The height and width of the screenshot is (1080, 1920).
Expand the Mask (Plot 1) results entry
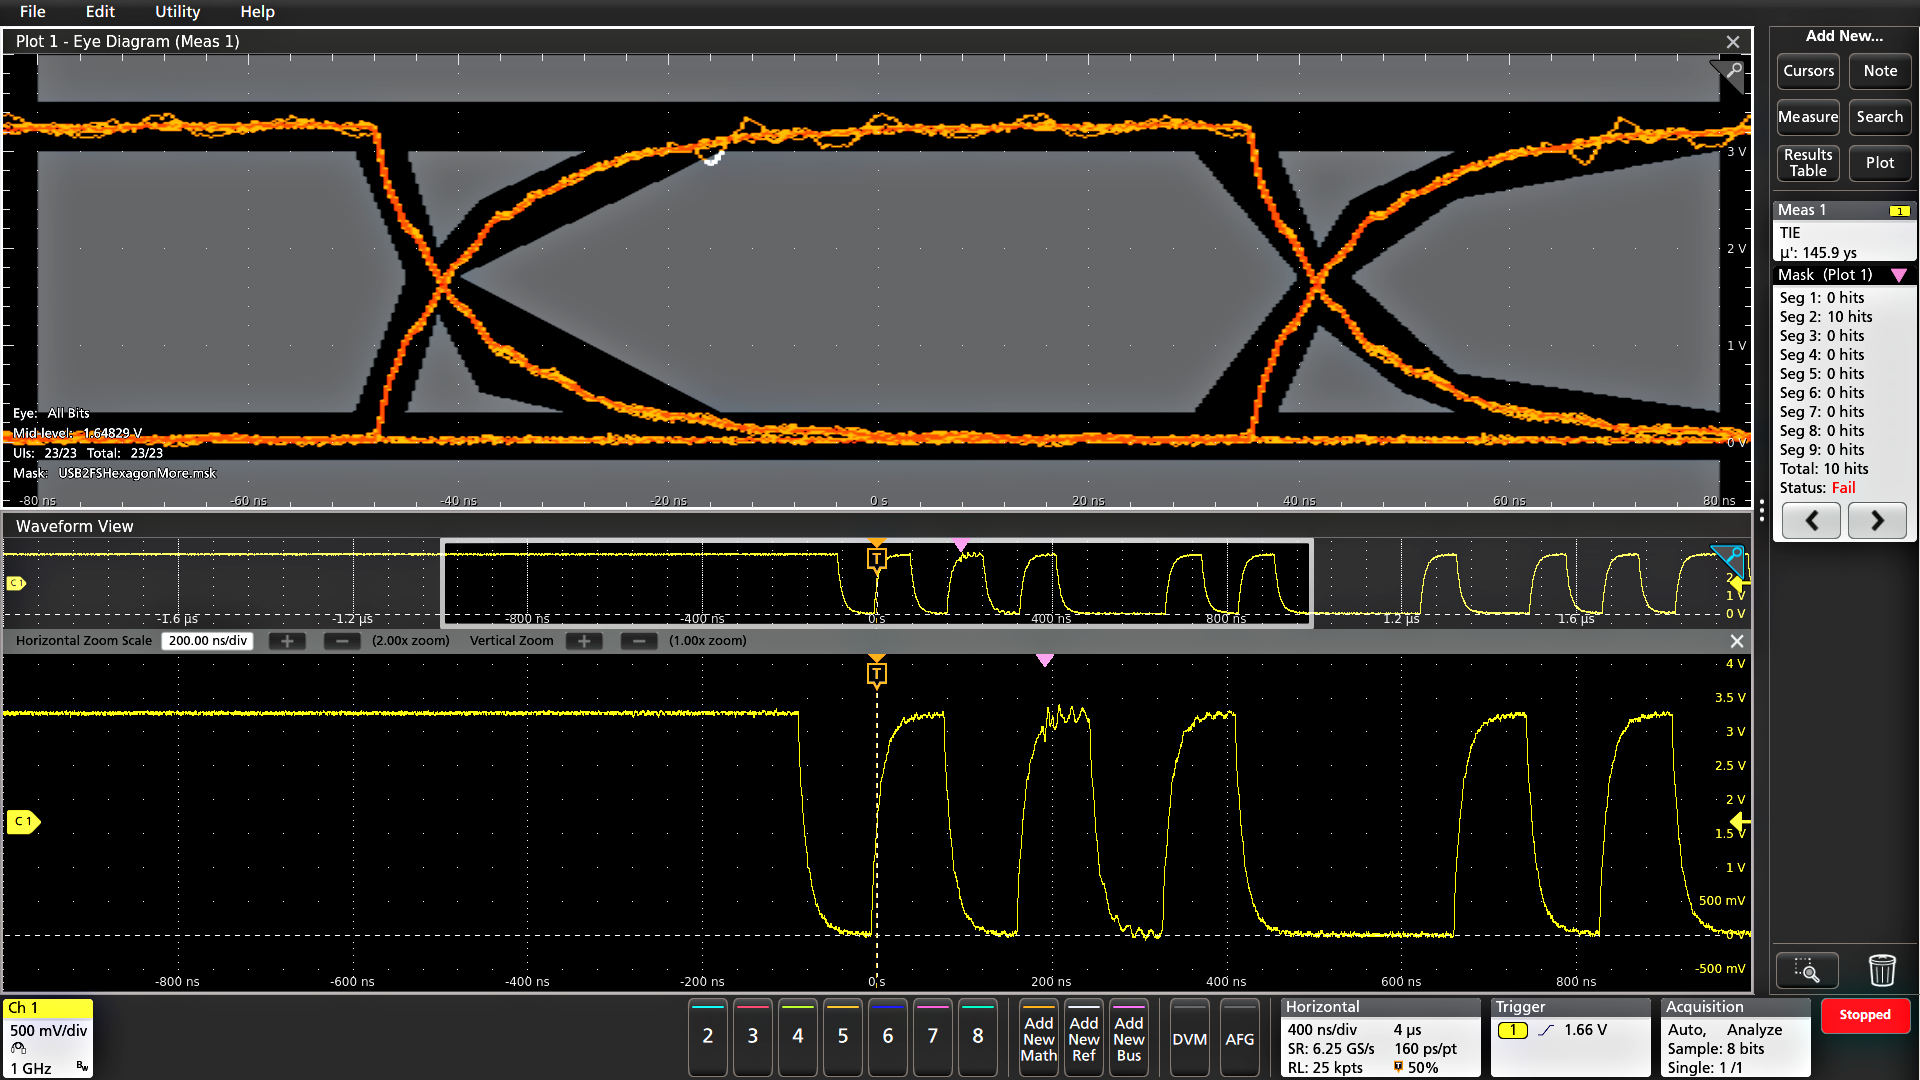(x=1843, y=274)
